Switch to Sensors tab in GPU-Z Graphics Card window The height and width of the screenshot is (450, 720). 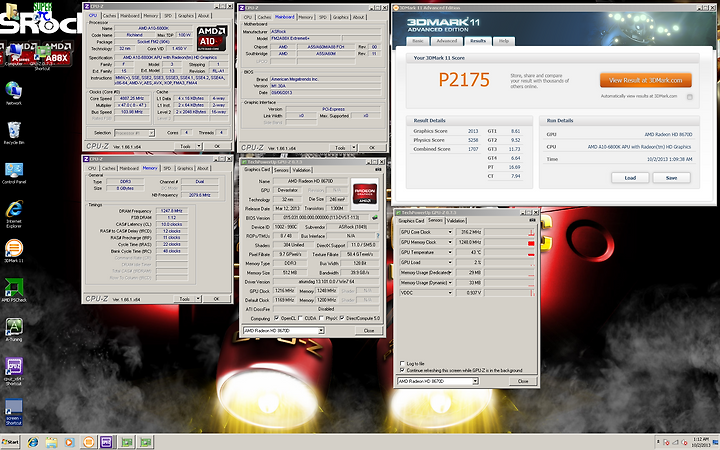pyautogui.click(x=281, y=169)
